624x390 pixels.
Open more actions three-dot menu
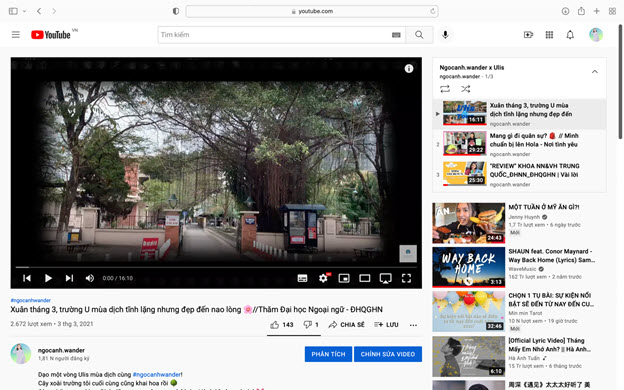[x=413, y=325]
